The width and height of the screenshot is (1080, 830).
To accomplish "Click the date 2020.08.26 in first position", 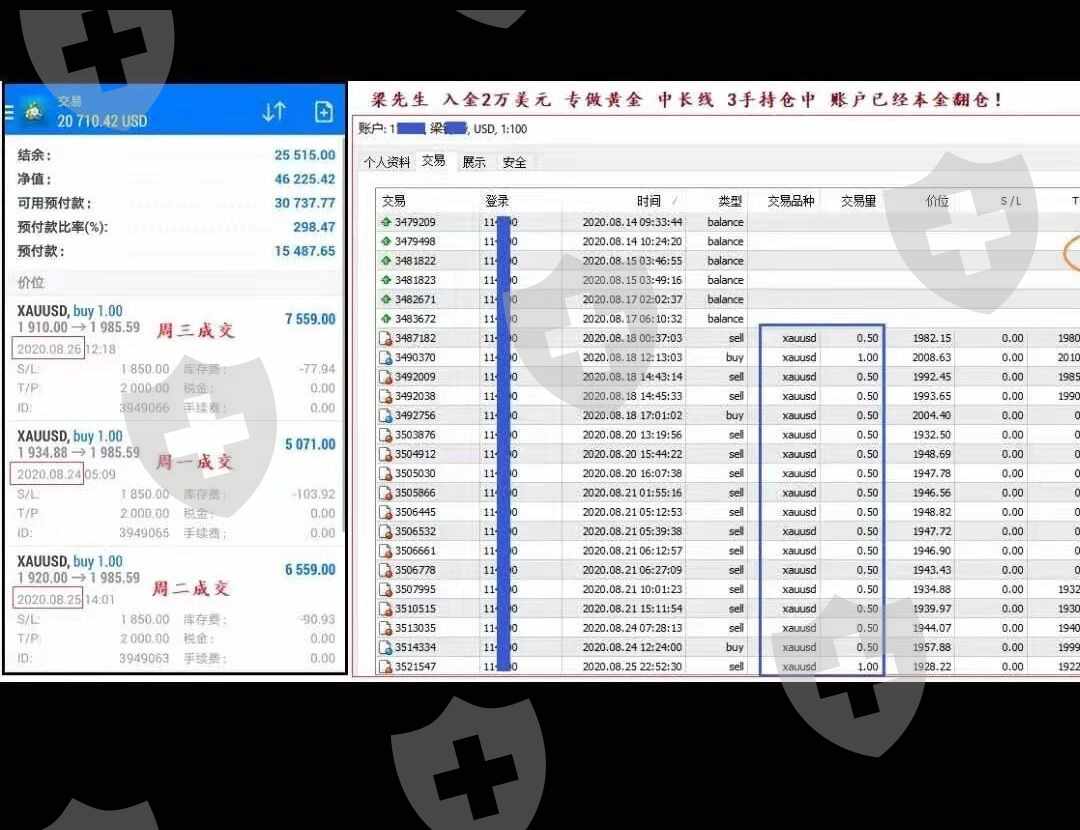I will 48,349.
